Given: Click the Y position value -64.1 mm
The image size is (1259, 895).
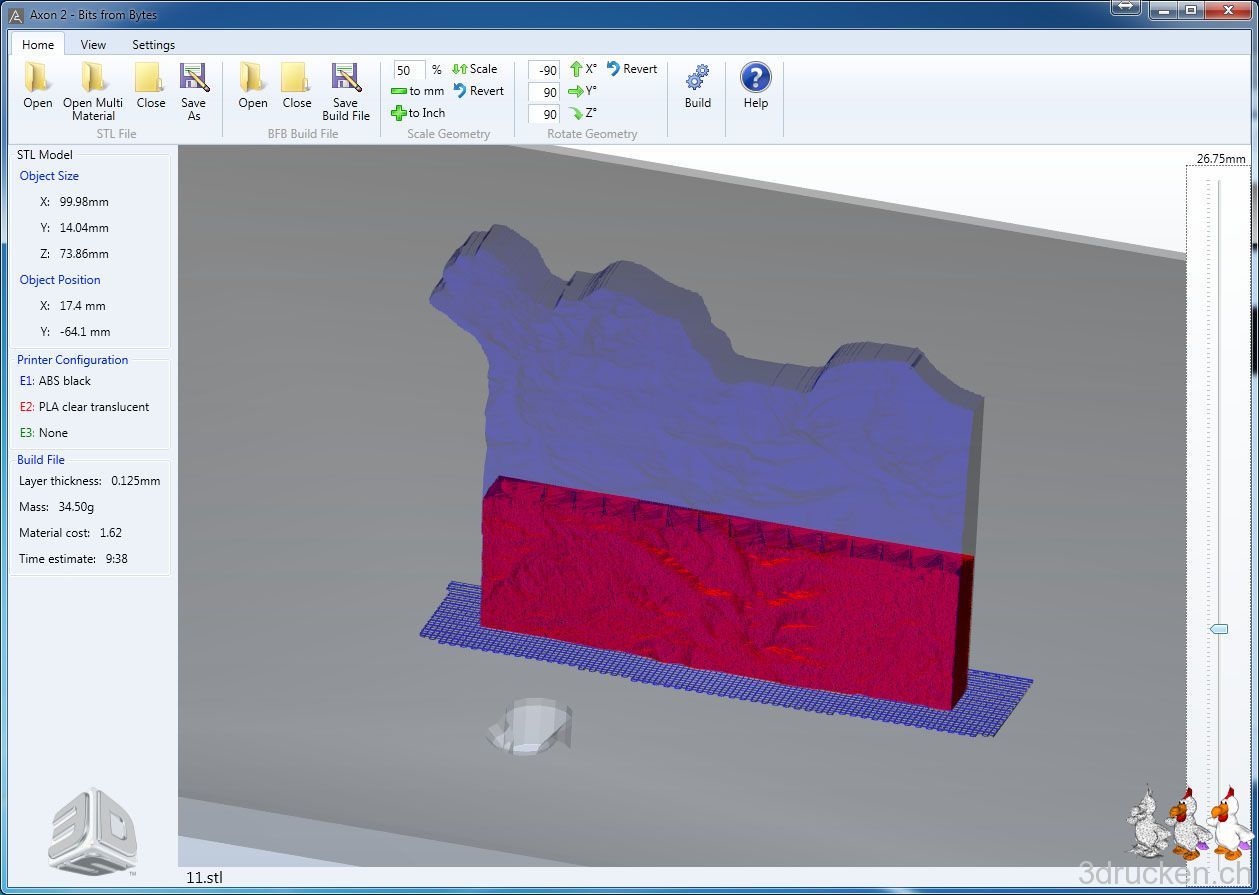Looking at the screenshot, I should 85,332.
